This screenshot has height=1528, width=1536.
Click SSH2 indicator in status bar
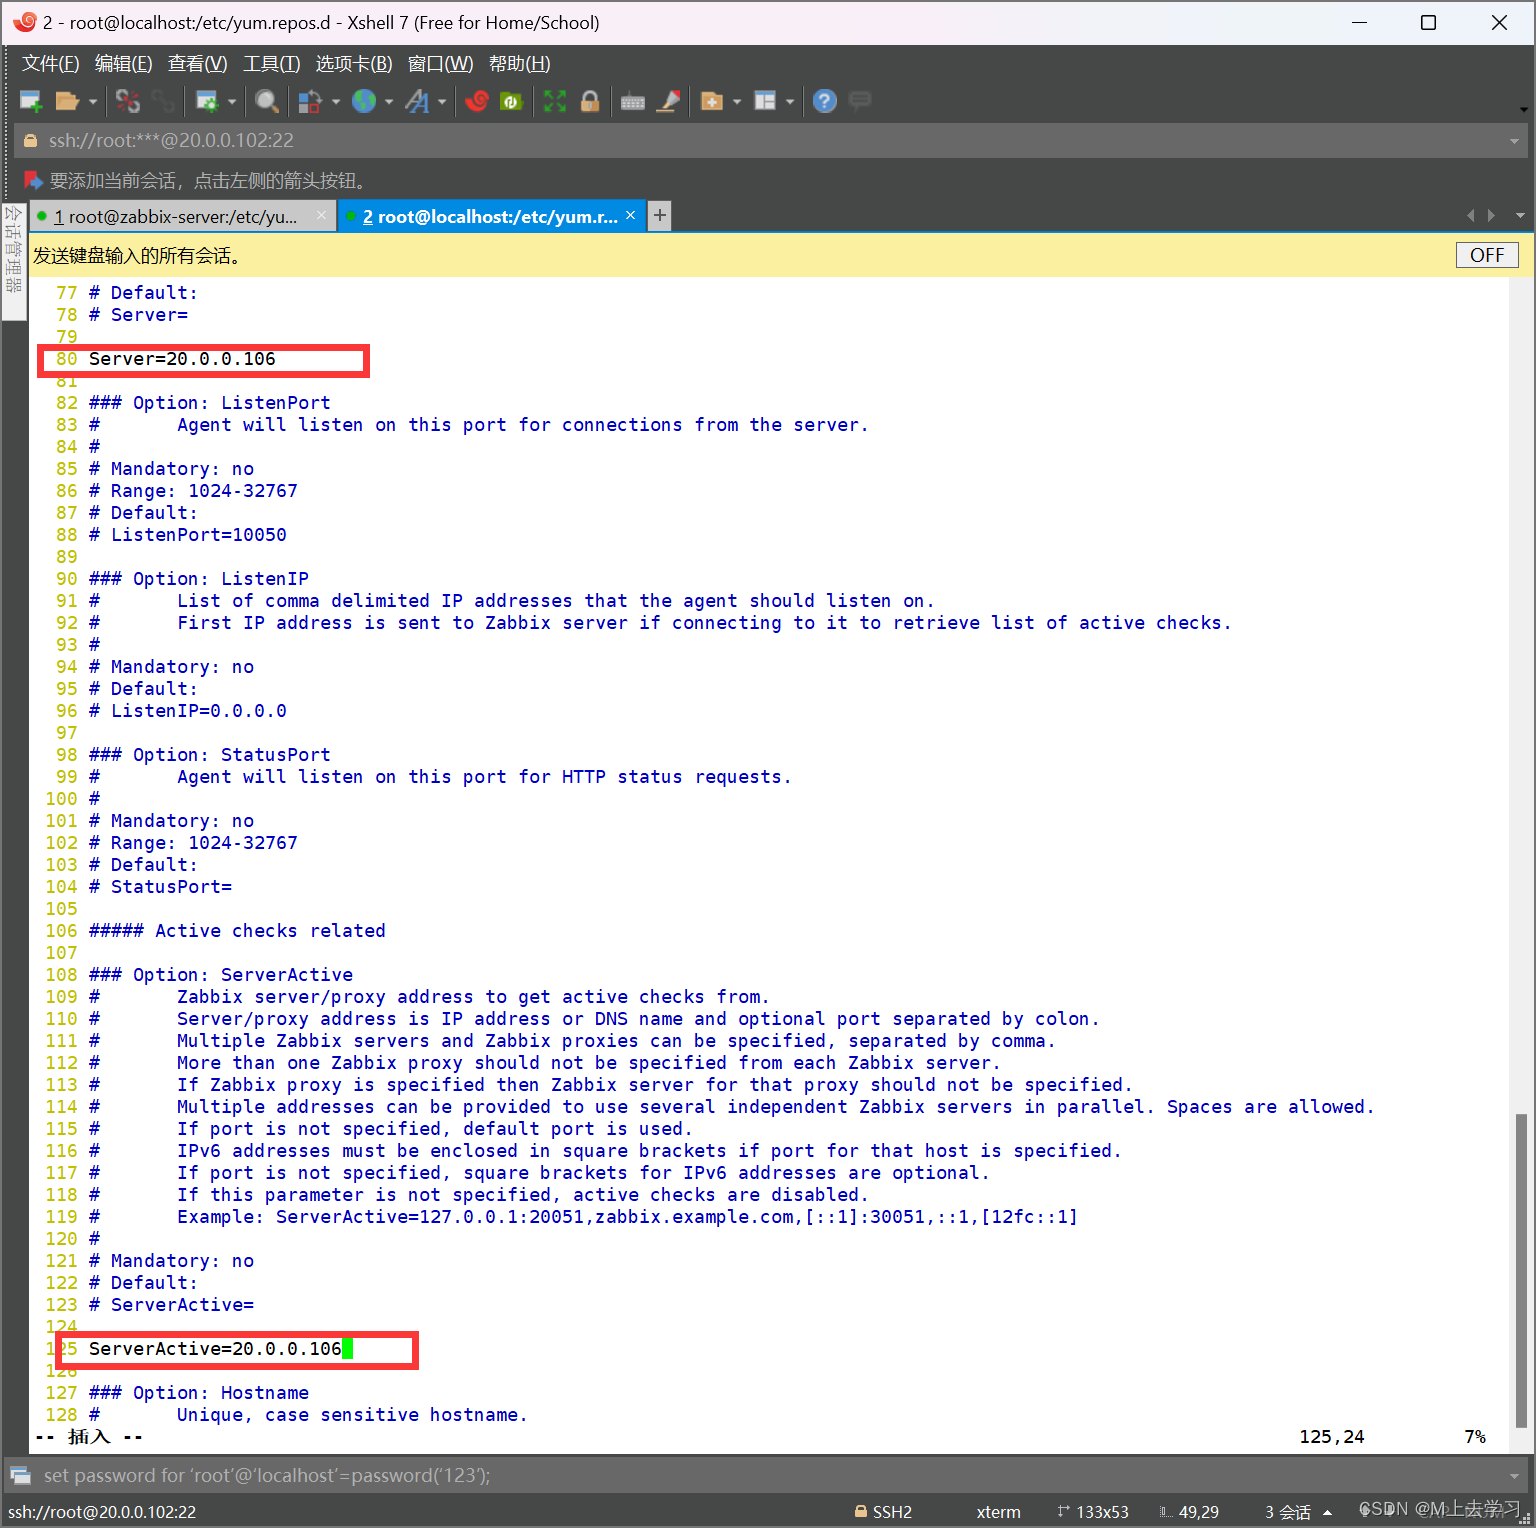point(883,1512)
